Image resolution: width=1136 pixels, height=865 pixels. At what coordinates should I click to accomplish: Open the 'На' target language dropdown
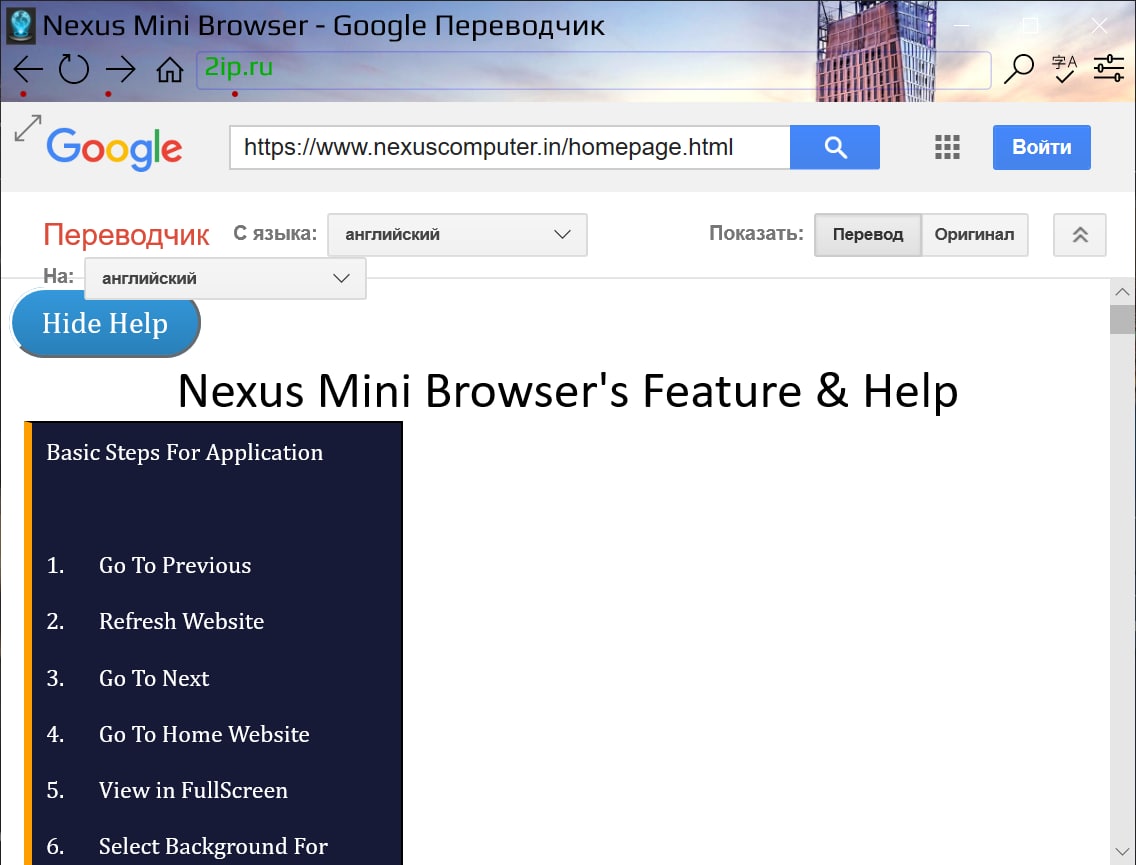click(x=225, y=278)
